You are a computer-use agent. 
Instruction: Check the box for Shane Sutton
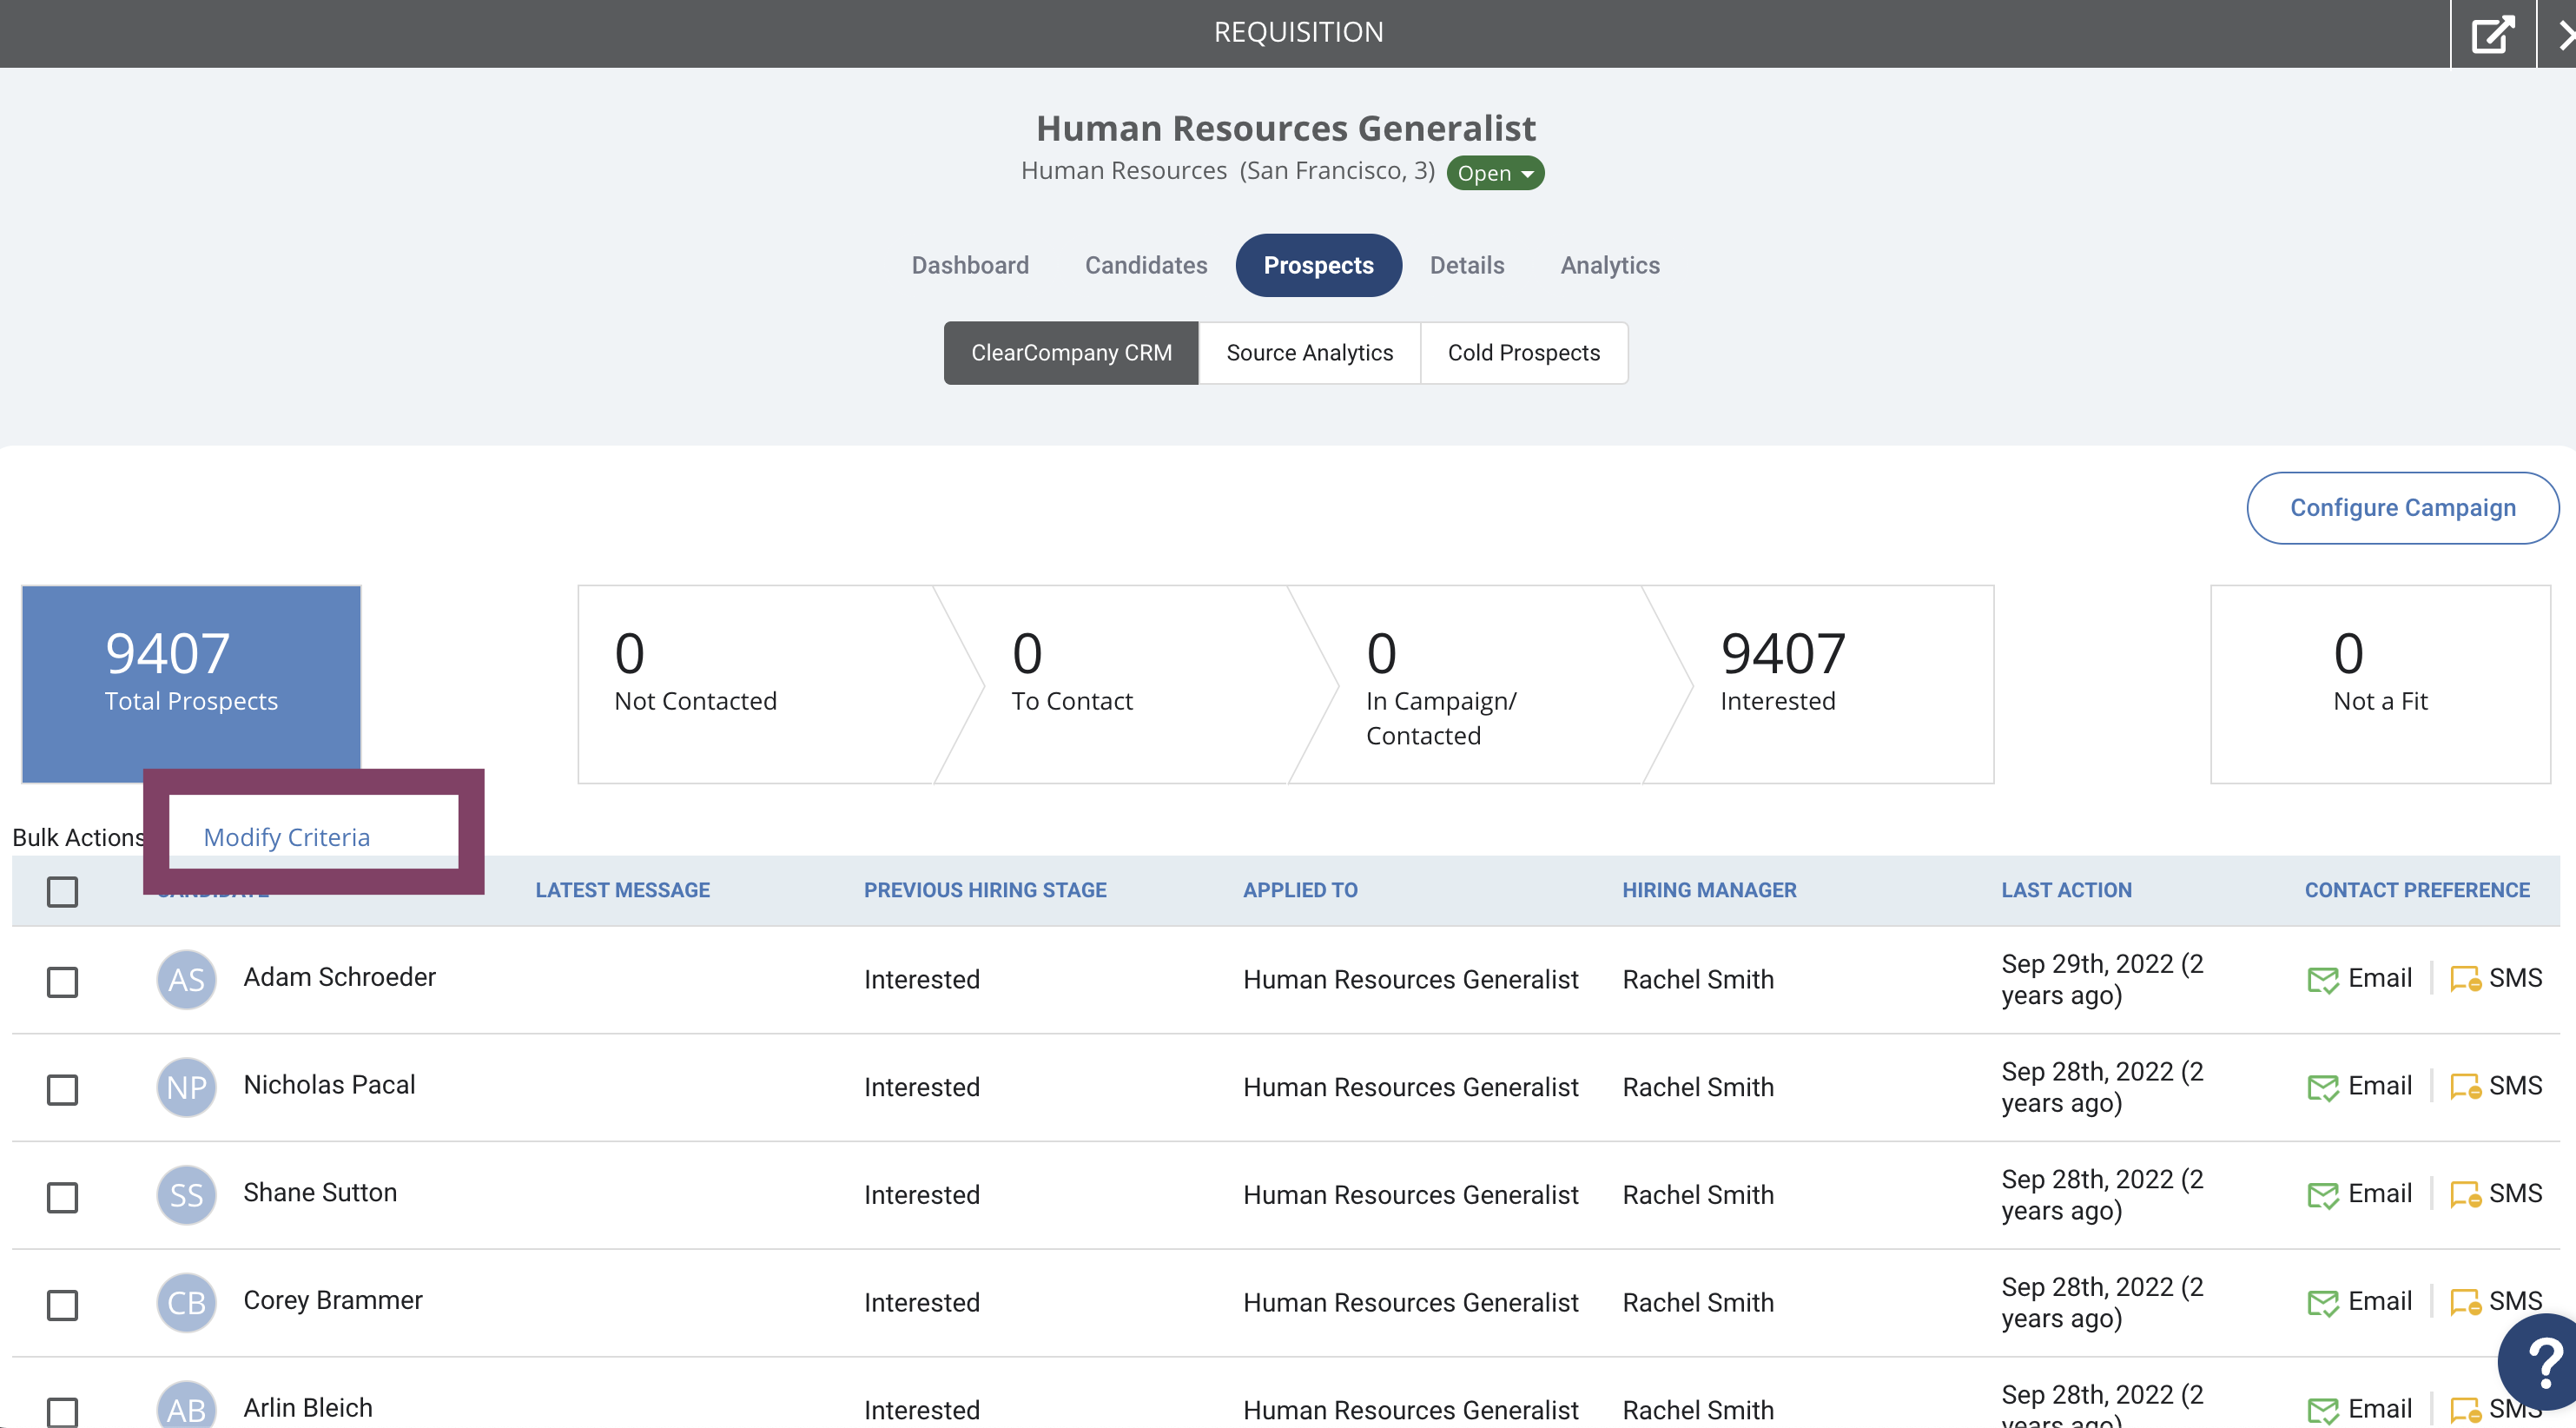(x=62, y=1197)
